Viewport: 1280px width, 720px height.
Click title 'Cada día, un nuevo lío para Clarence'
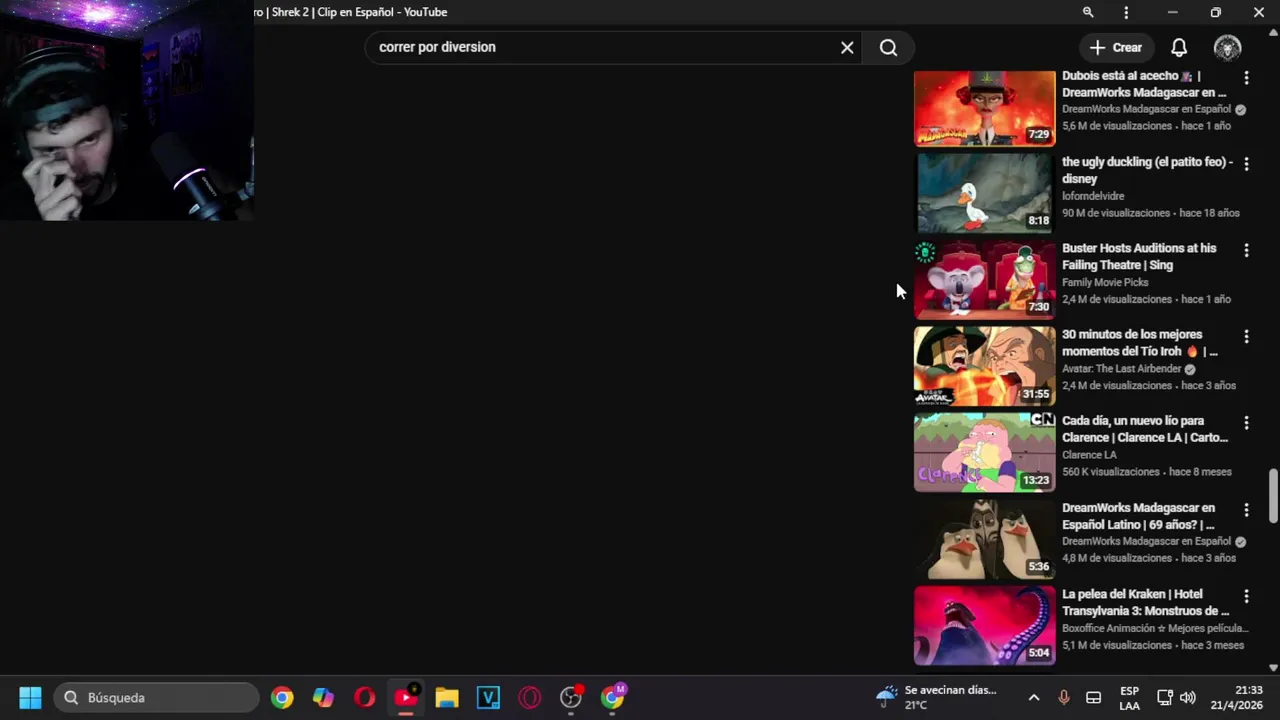1145,429
